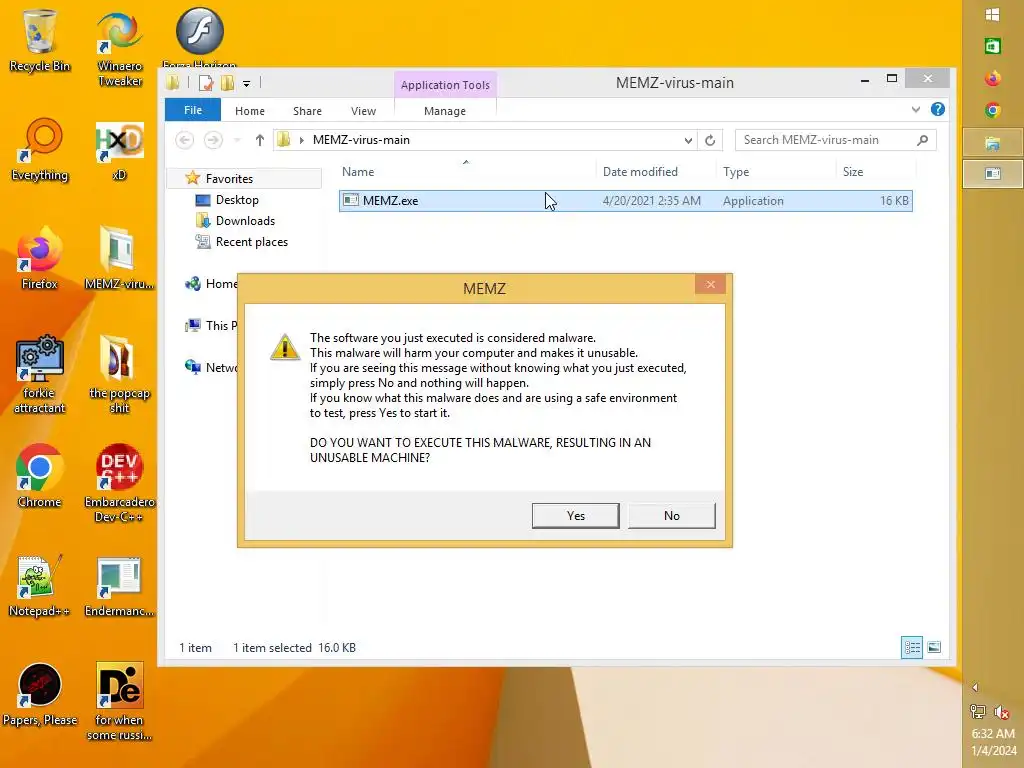Open Start from the side taskbar
The height and width of the screenshot is (768, 1024).
(x=993, y=14)
